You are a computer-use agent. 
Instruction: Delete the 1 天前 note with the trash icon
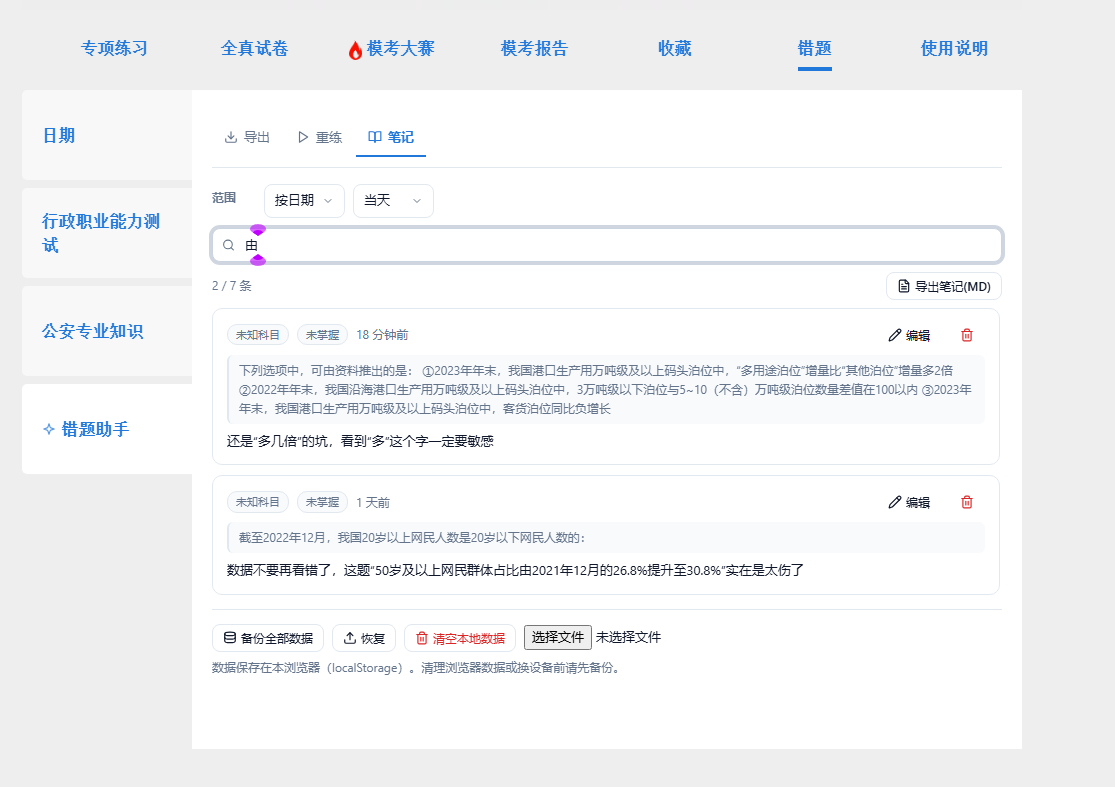[x=966, y=502]
